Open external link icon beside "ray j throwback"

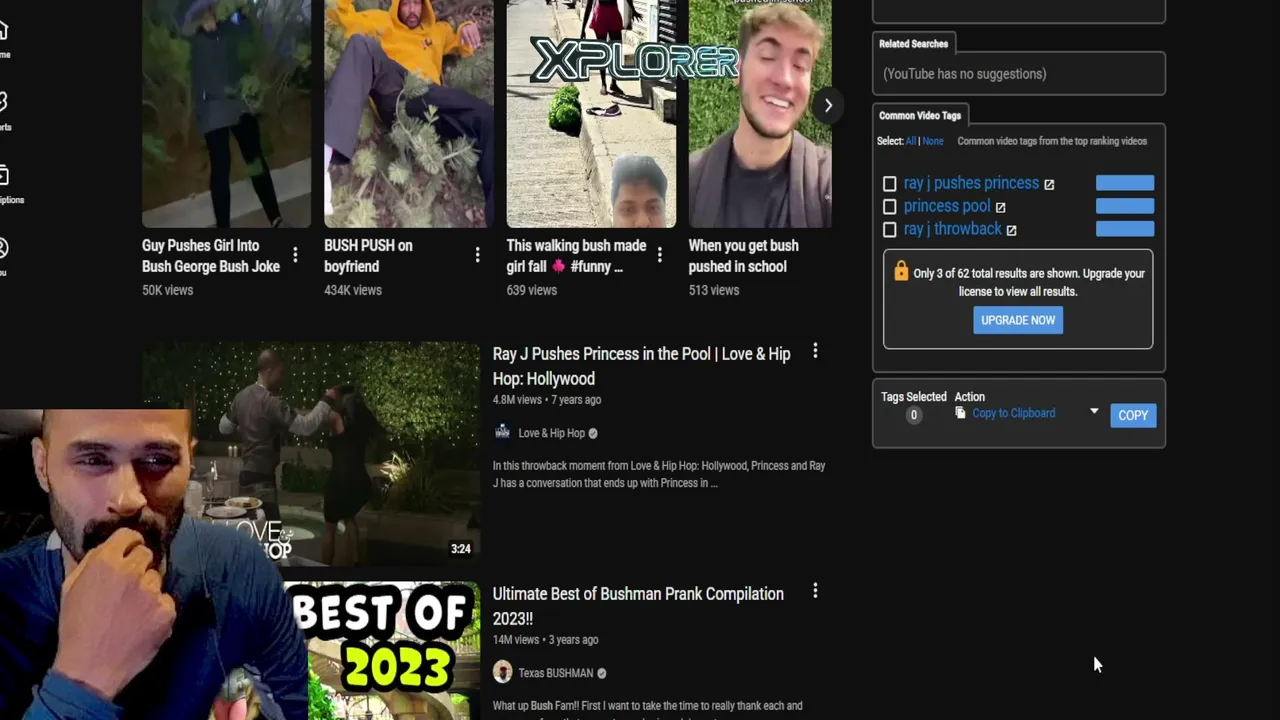point(1011,230)
